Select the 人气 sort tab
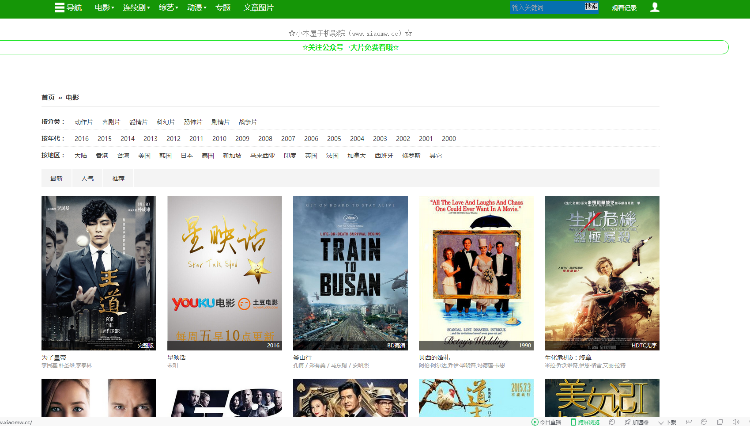This screenshot has width=750, height=426. pos(88,178)
